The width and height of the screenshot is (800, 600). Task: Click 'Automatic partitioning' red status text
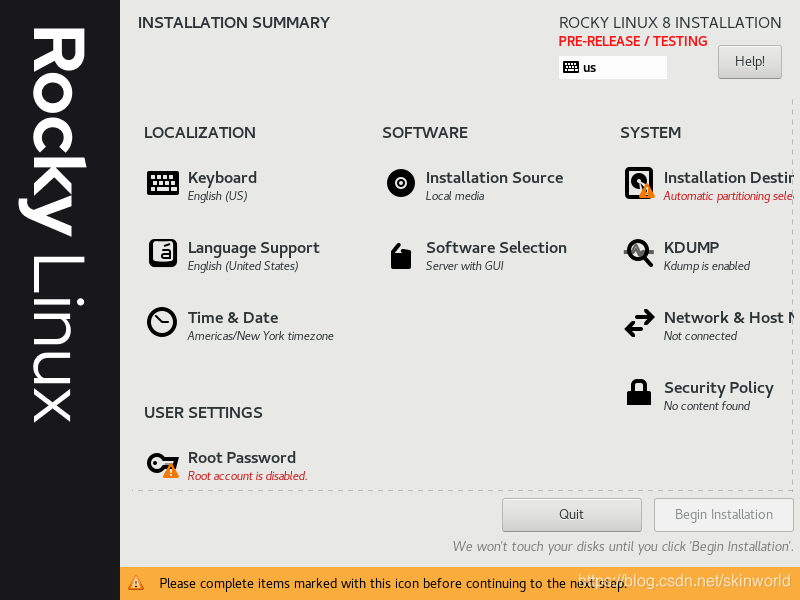729,196
